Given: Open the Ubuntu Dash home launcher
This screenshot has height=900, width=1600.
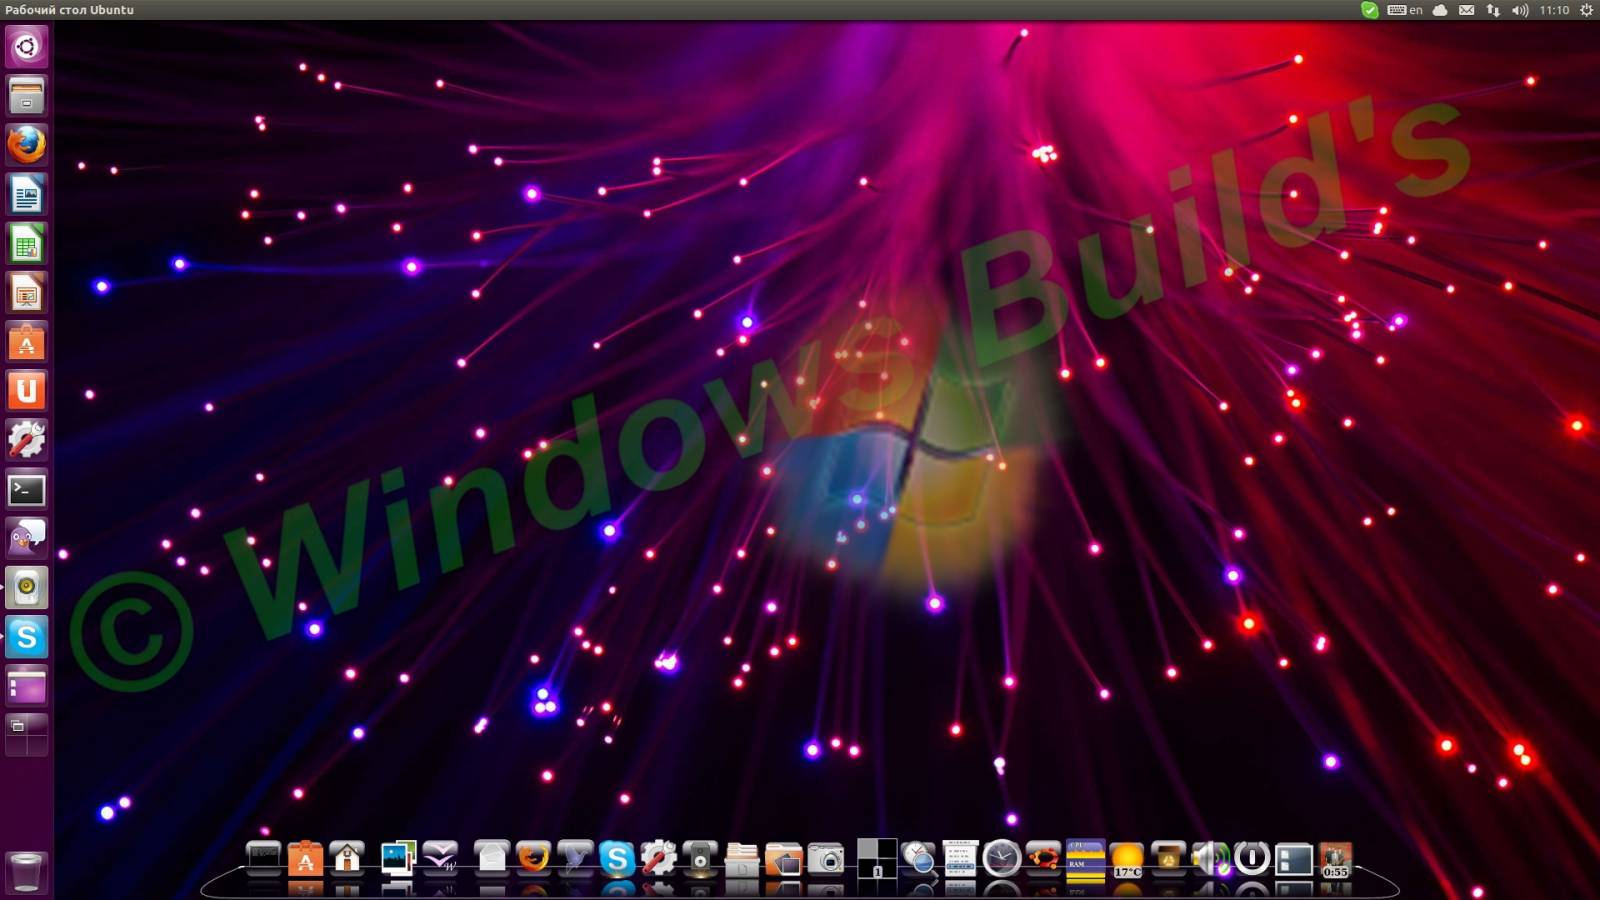Looking at the screenshot, I should pyautogui.click(x=27, y=46).
